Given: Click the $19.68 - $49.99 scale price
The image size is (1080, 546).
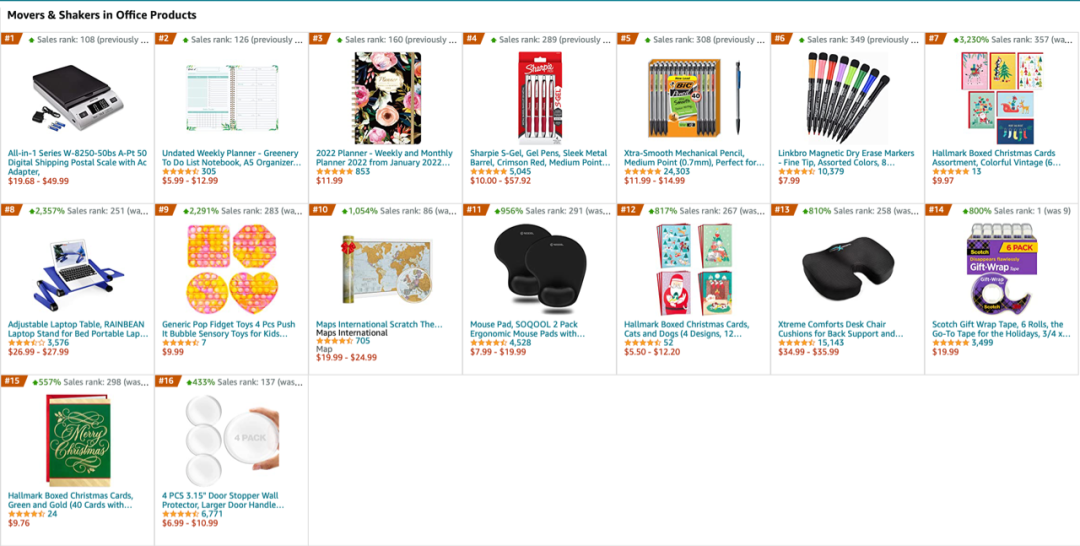Looking at the screenshot, I should point(38,181).
